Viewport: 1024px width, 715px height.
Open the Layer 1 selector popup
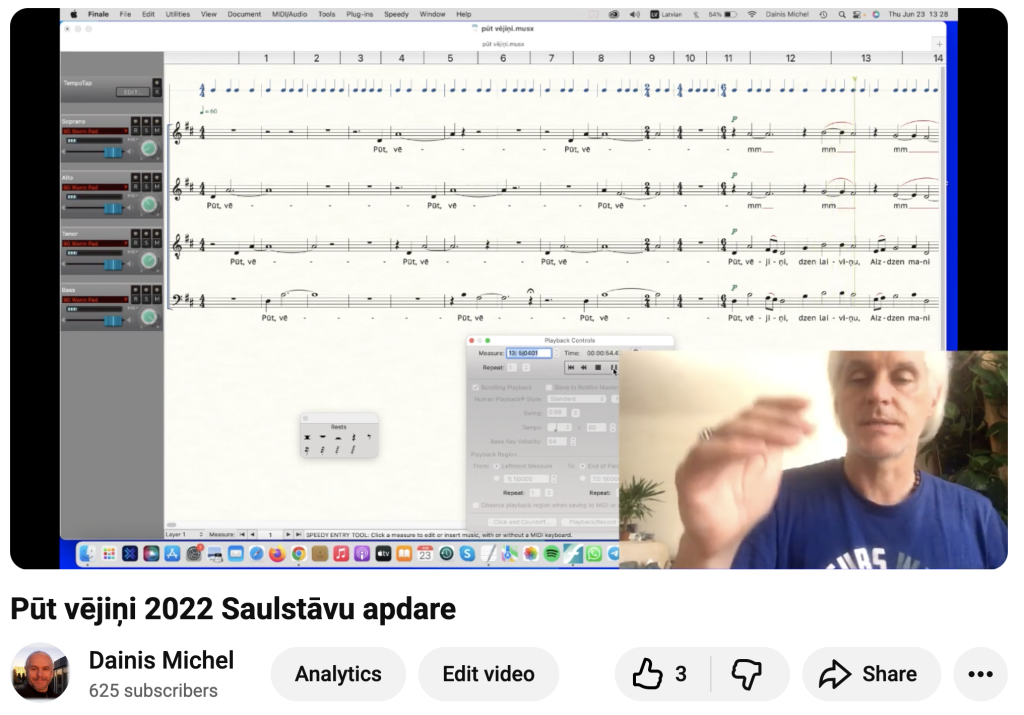pos(184,535)
